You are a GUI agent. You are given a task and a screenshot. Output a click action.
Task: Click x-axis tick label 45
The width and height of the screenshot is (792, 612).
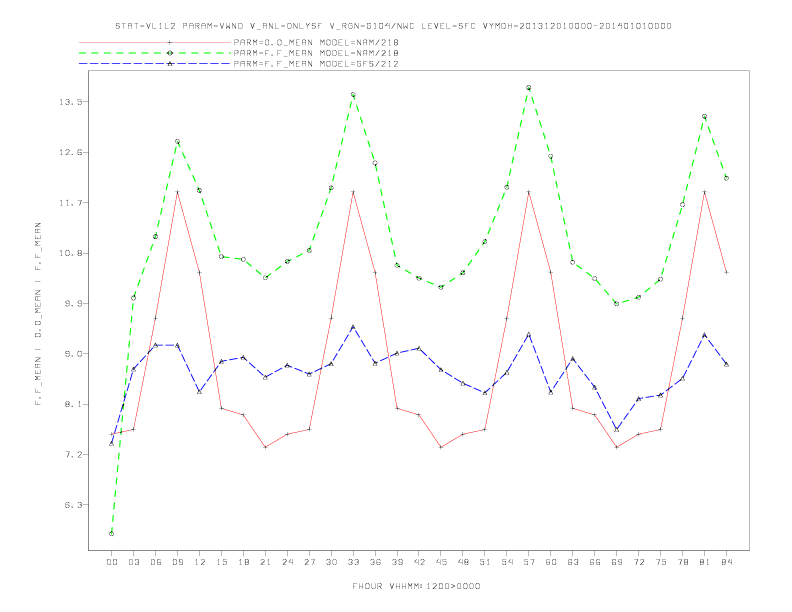coord(441,562)
